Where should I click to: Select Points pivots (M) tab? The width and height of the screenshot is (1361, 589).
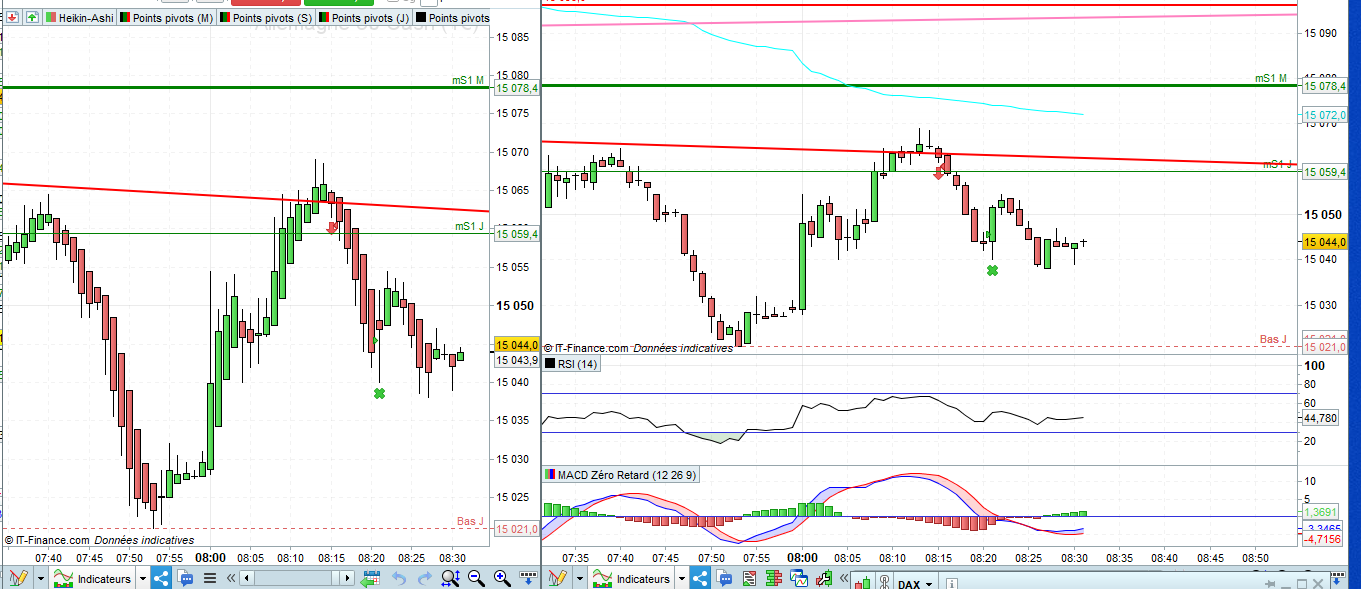point(165,18)
